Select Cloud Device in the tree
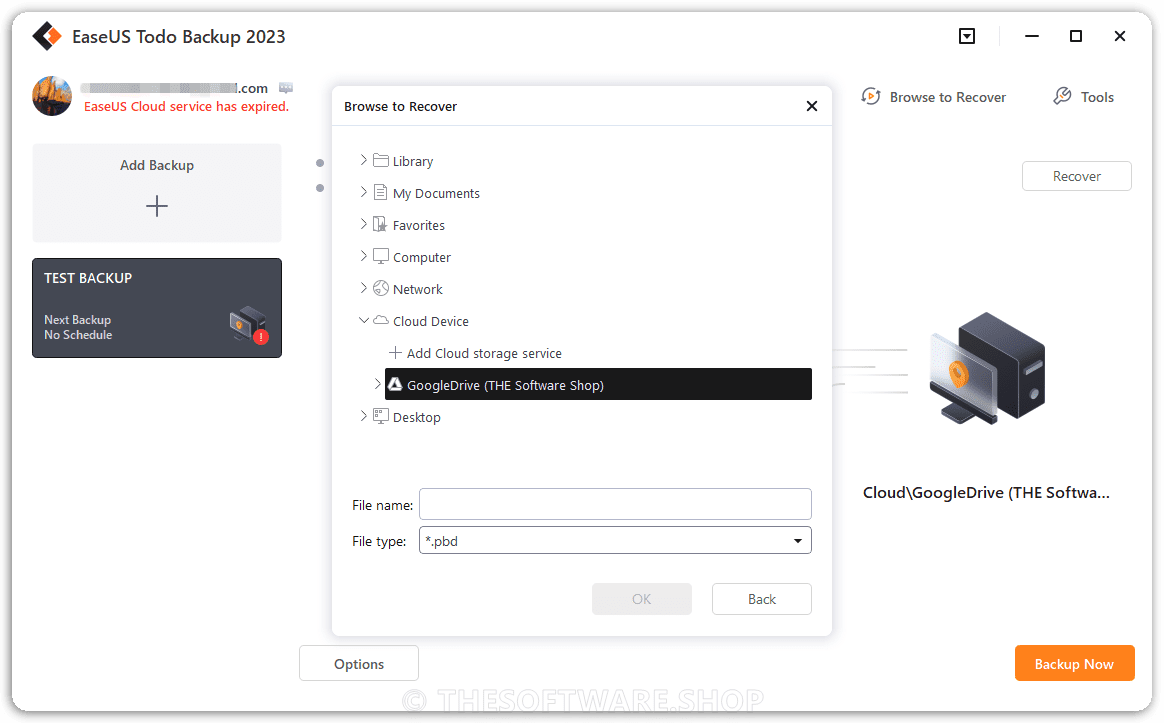Viewport: 1164px width, 723px height. click(431, 321)
